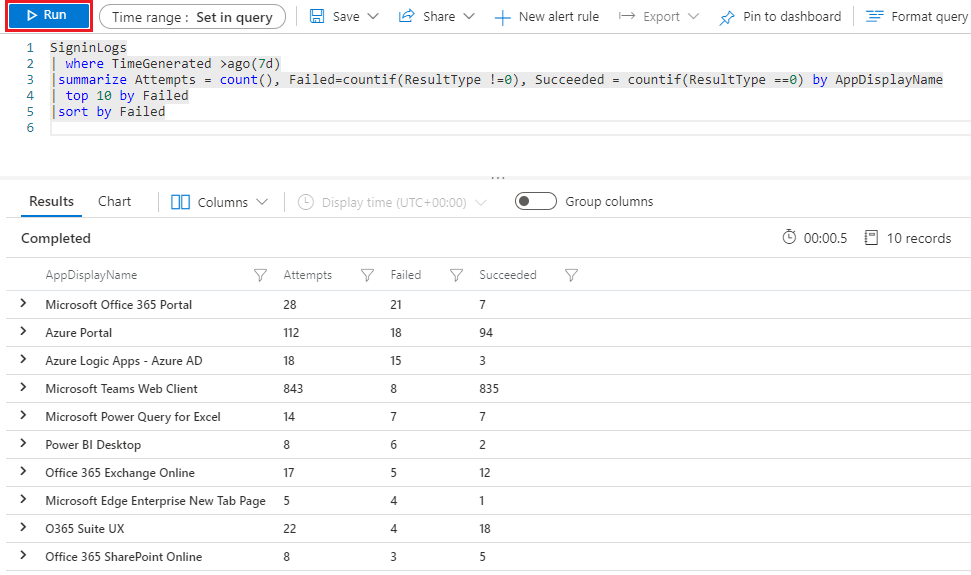Screen dimensions: 971x575
Task: Click the Save disk icon
Action: (317, 17)
